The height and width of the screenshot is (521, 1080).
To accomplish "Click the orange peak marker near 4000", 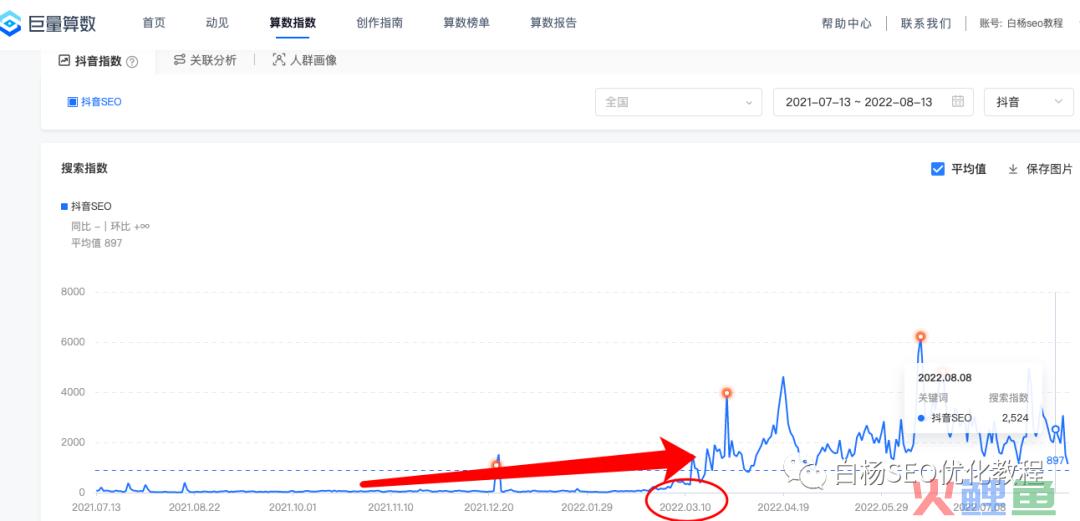I will (727, 393).
